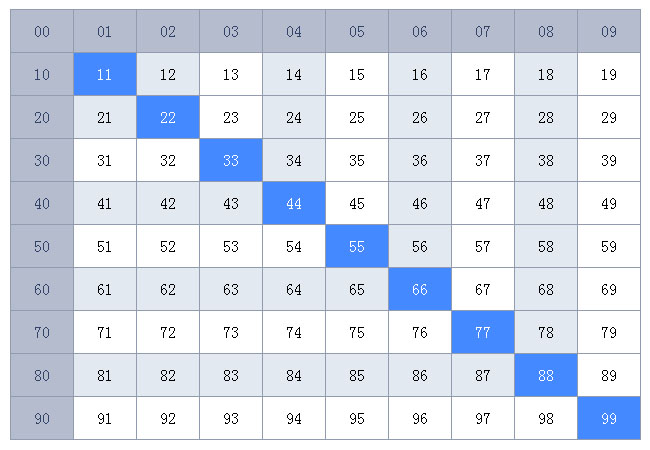Select the blue cell 66
Image resolution: width=650 pixels, height=450 pixels.
pyautogui.click(x=420, y=290)
